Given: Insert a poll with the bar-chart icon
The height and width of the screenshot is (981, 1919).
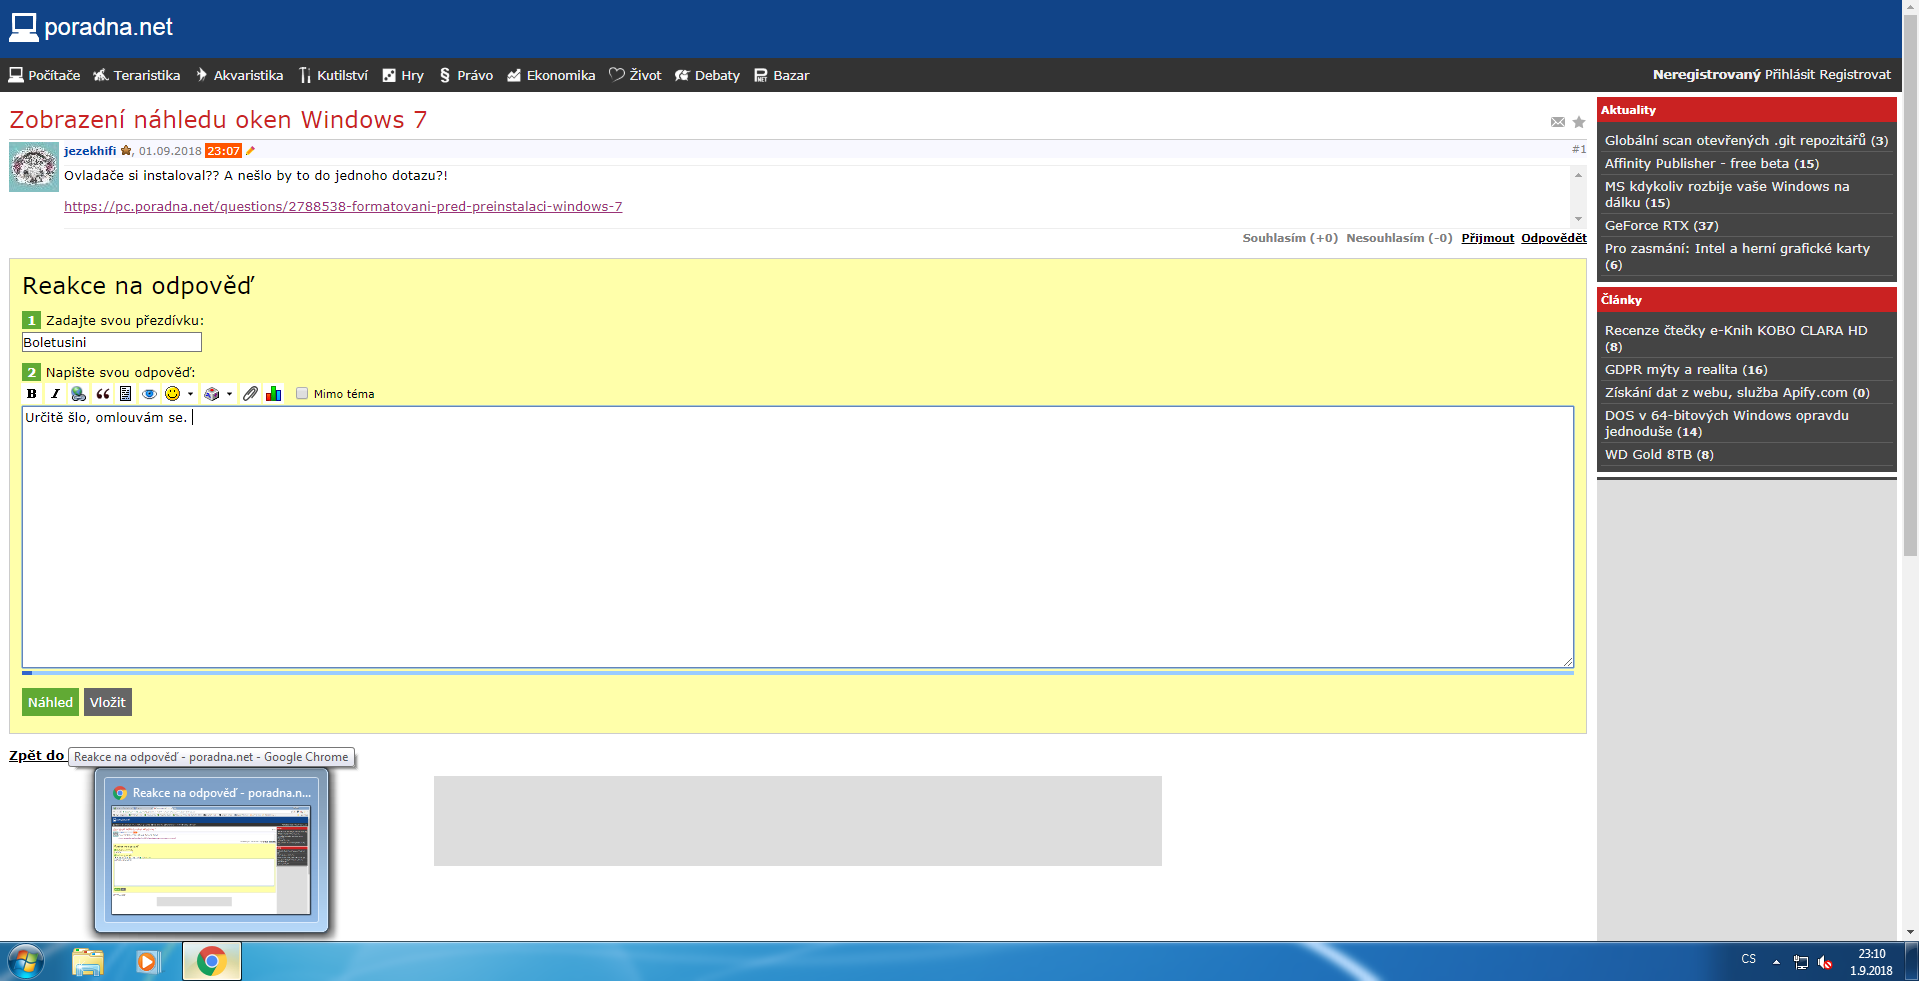Looking at the screenshot, I should click(x=274, y=394).
